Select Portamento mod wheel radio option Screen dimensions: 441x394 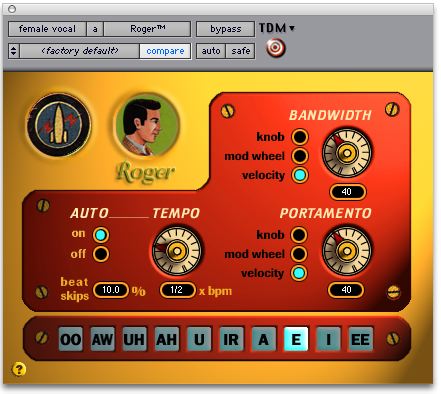(299, 254)
